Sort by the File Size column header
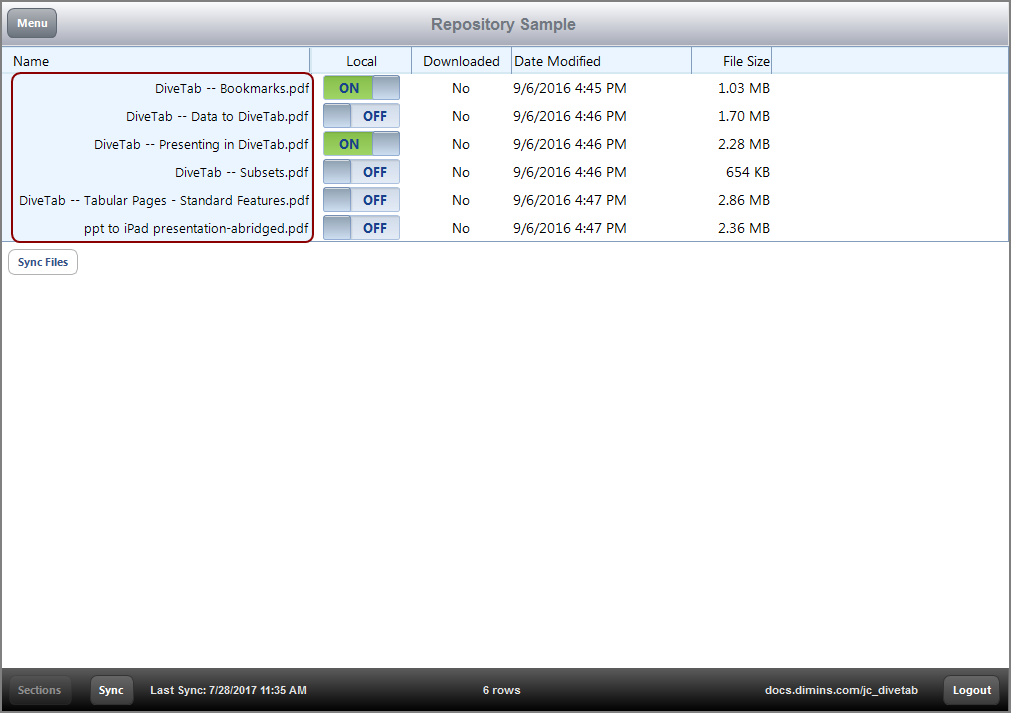Screen dimensions: 1011x713 (732, 61)
